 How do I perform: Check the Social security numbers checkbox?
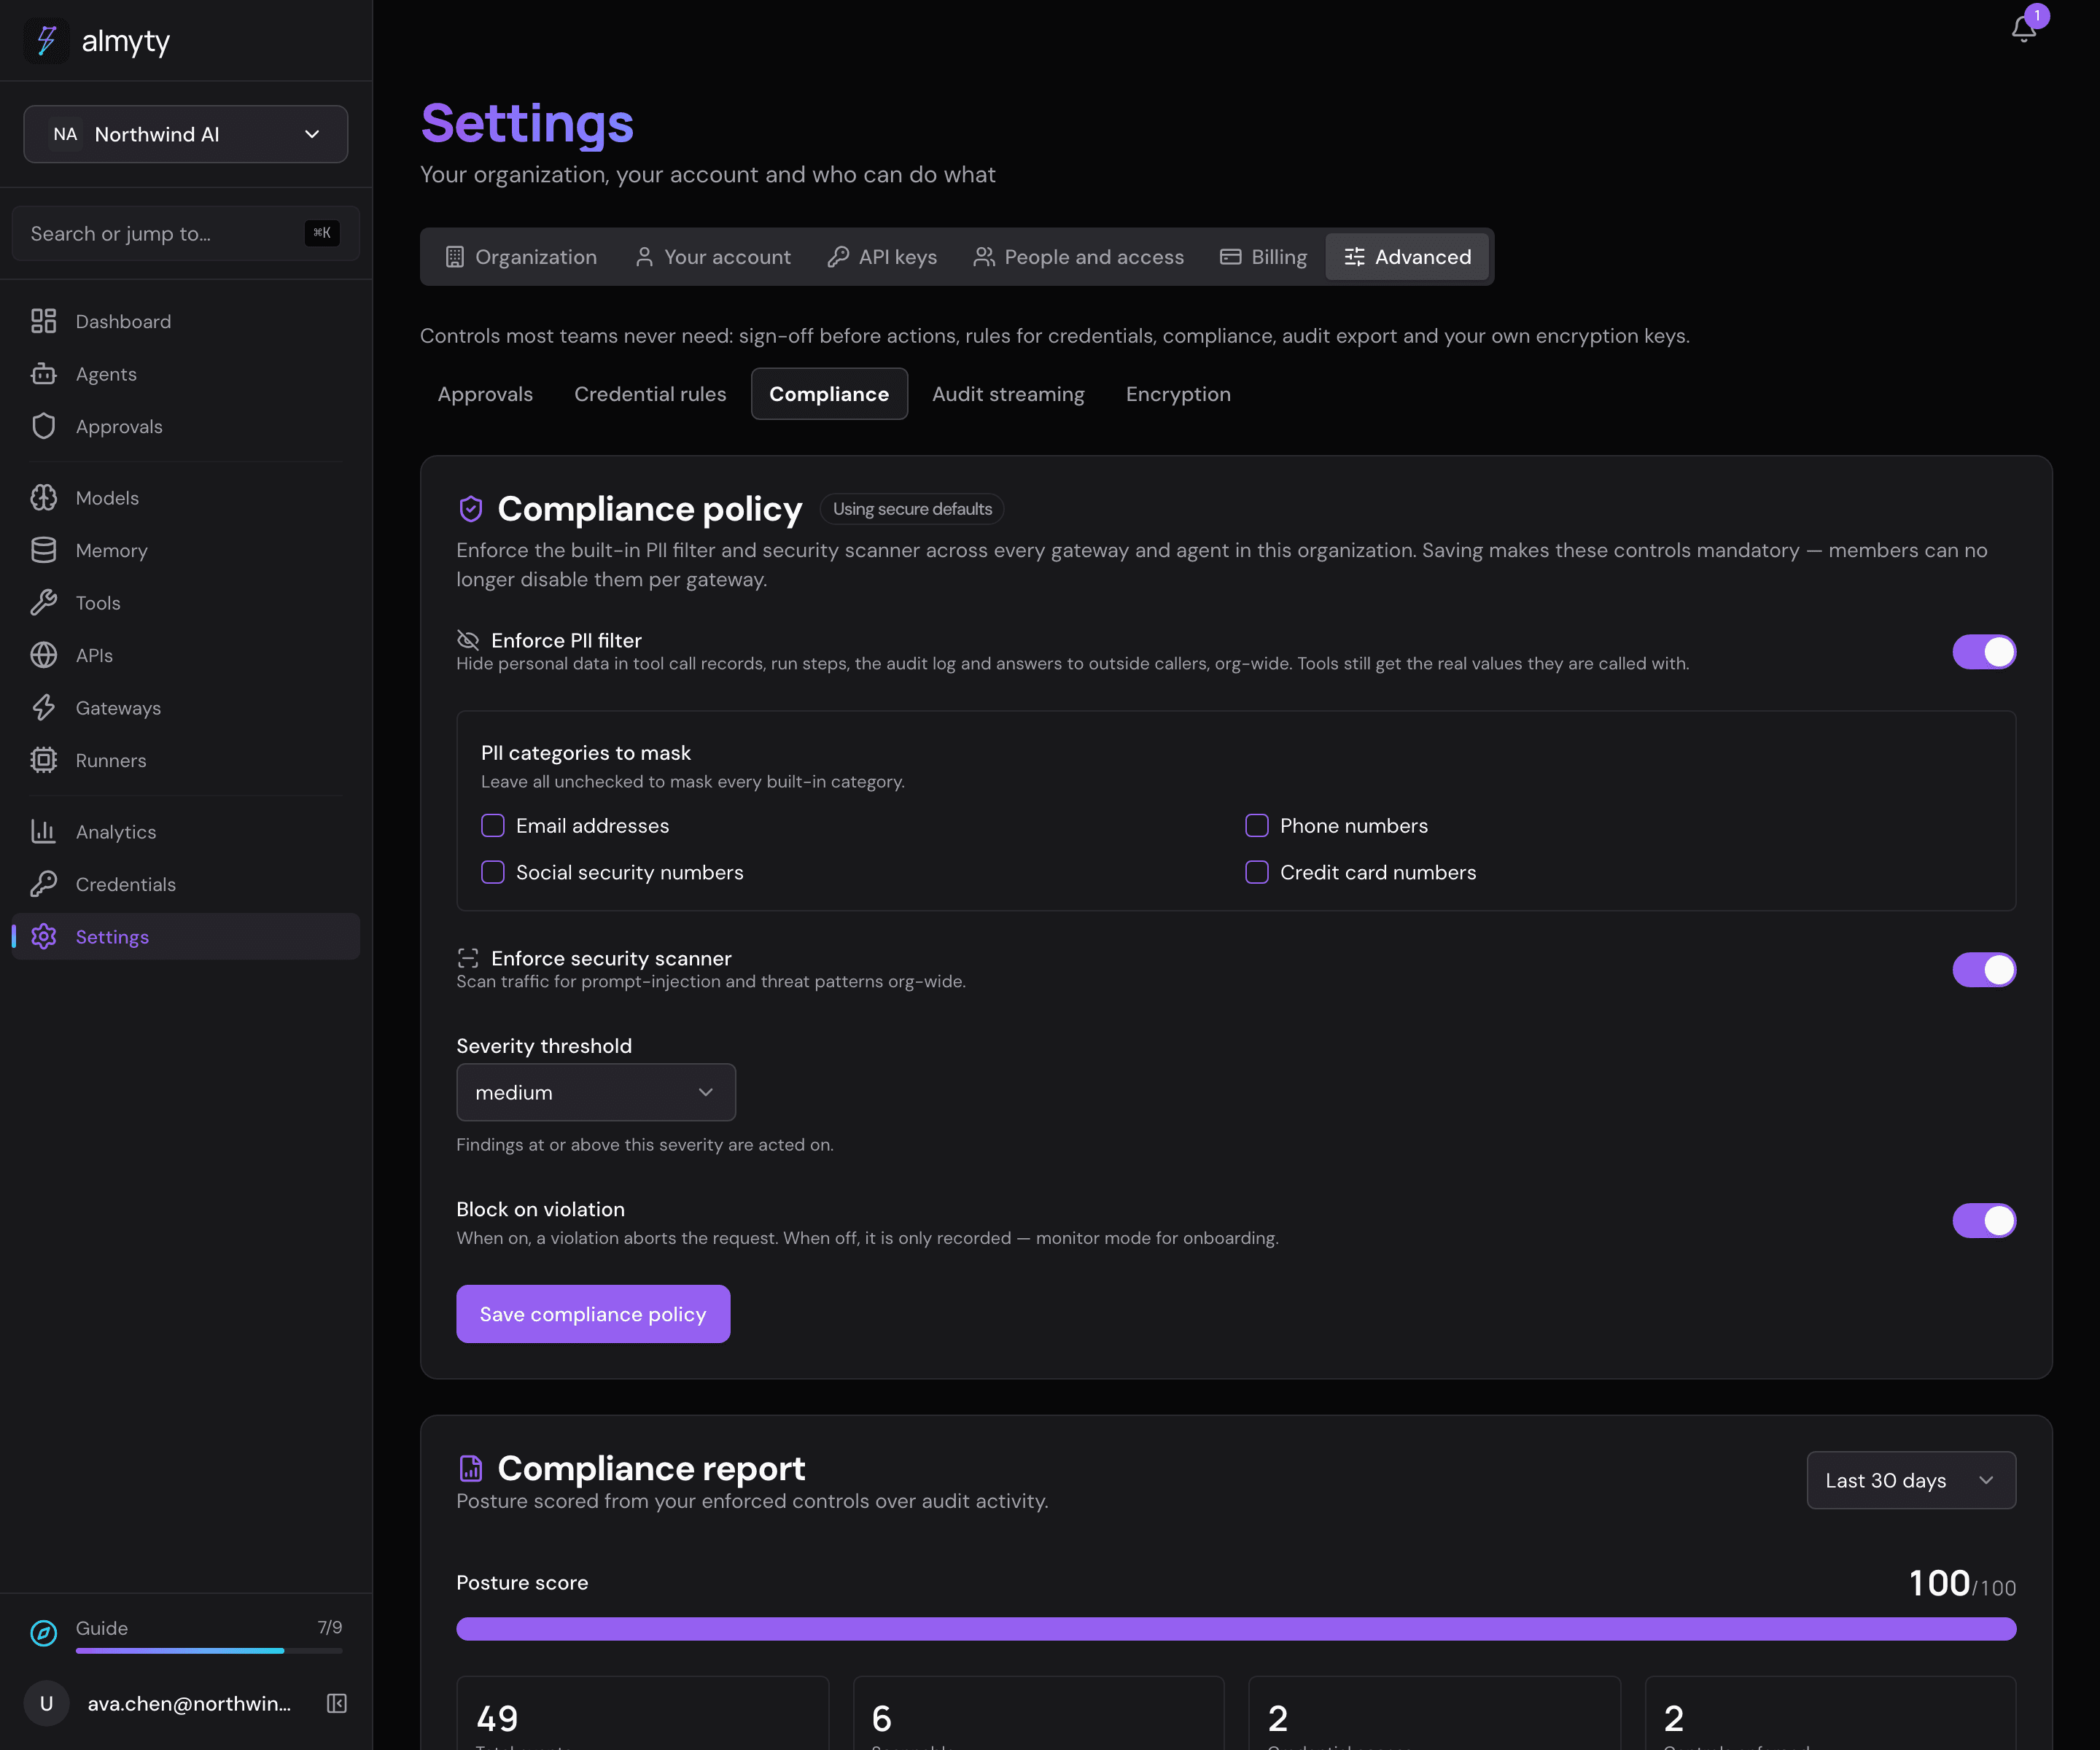pyautogui.click(x=493, y=872)
